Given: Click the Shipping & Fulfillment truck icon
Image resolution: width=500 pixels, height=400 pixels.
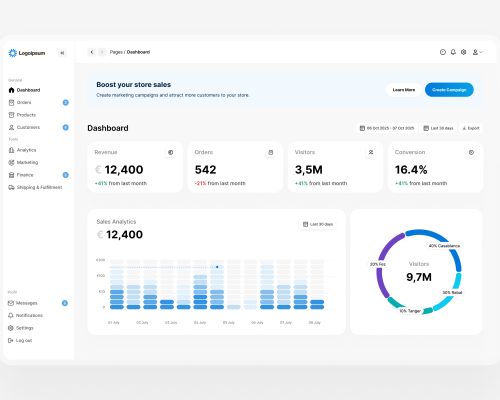Looking at the screenshot, I should coord(11,187).
